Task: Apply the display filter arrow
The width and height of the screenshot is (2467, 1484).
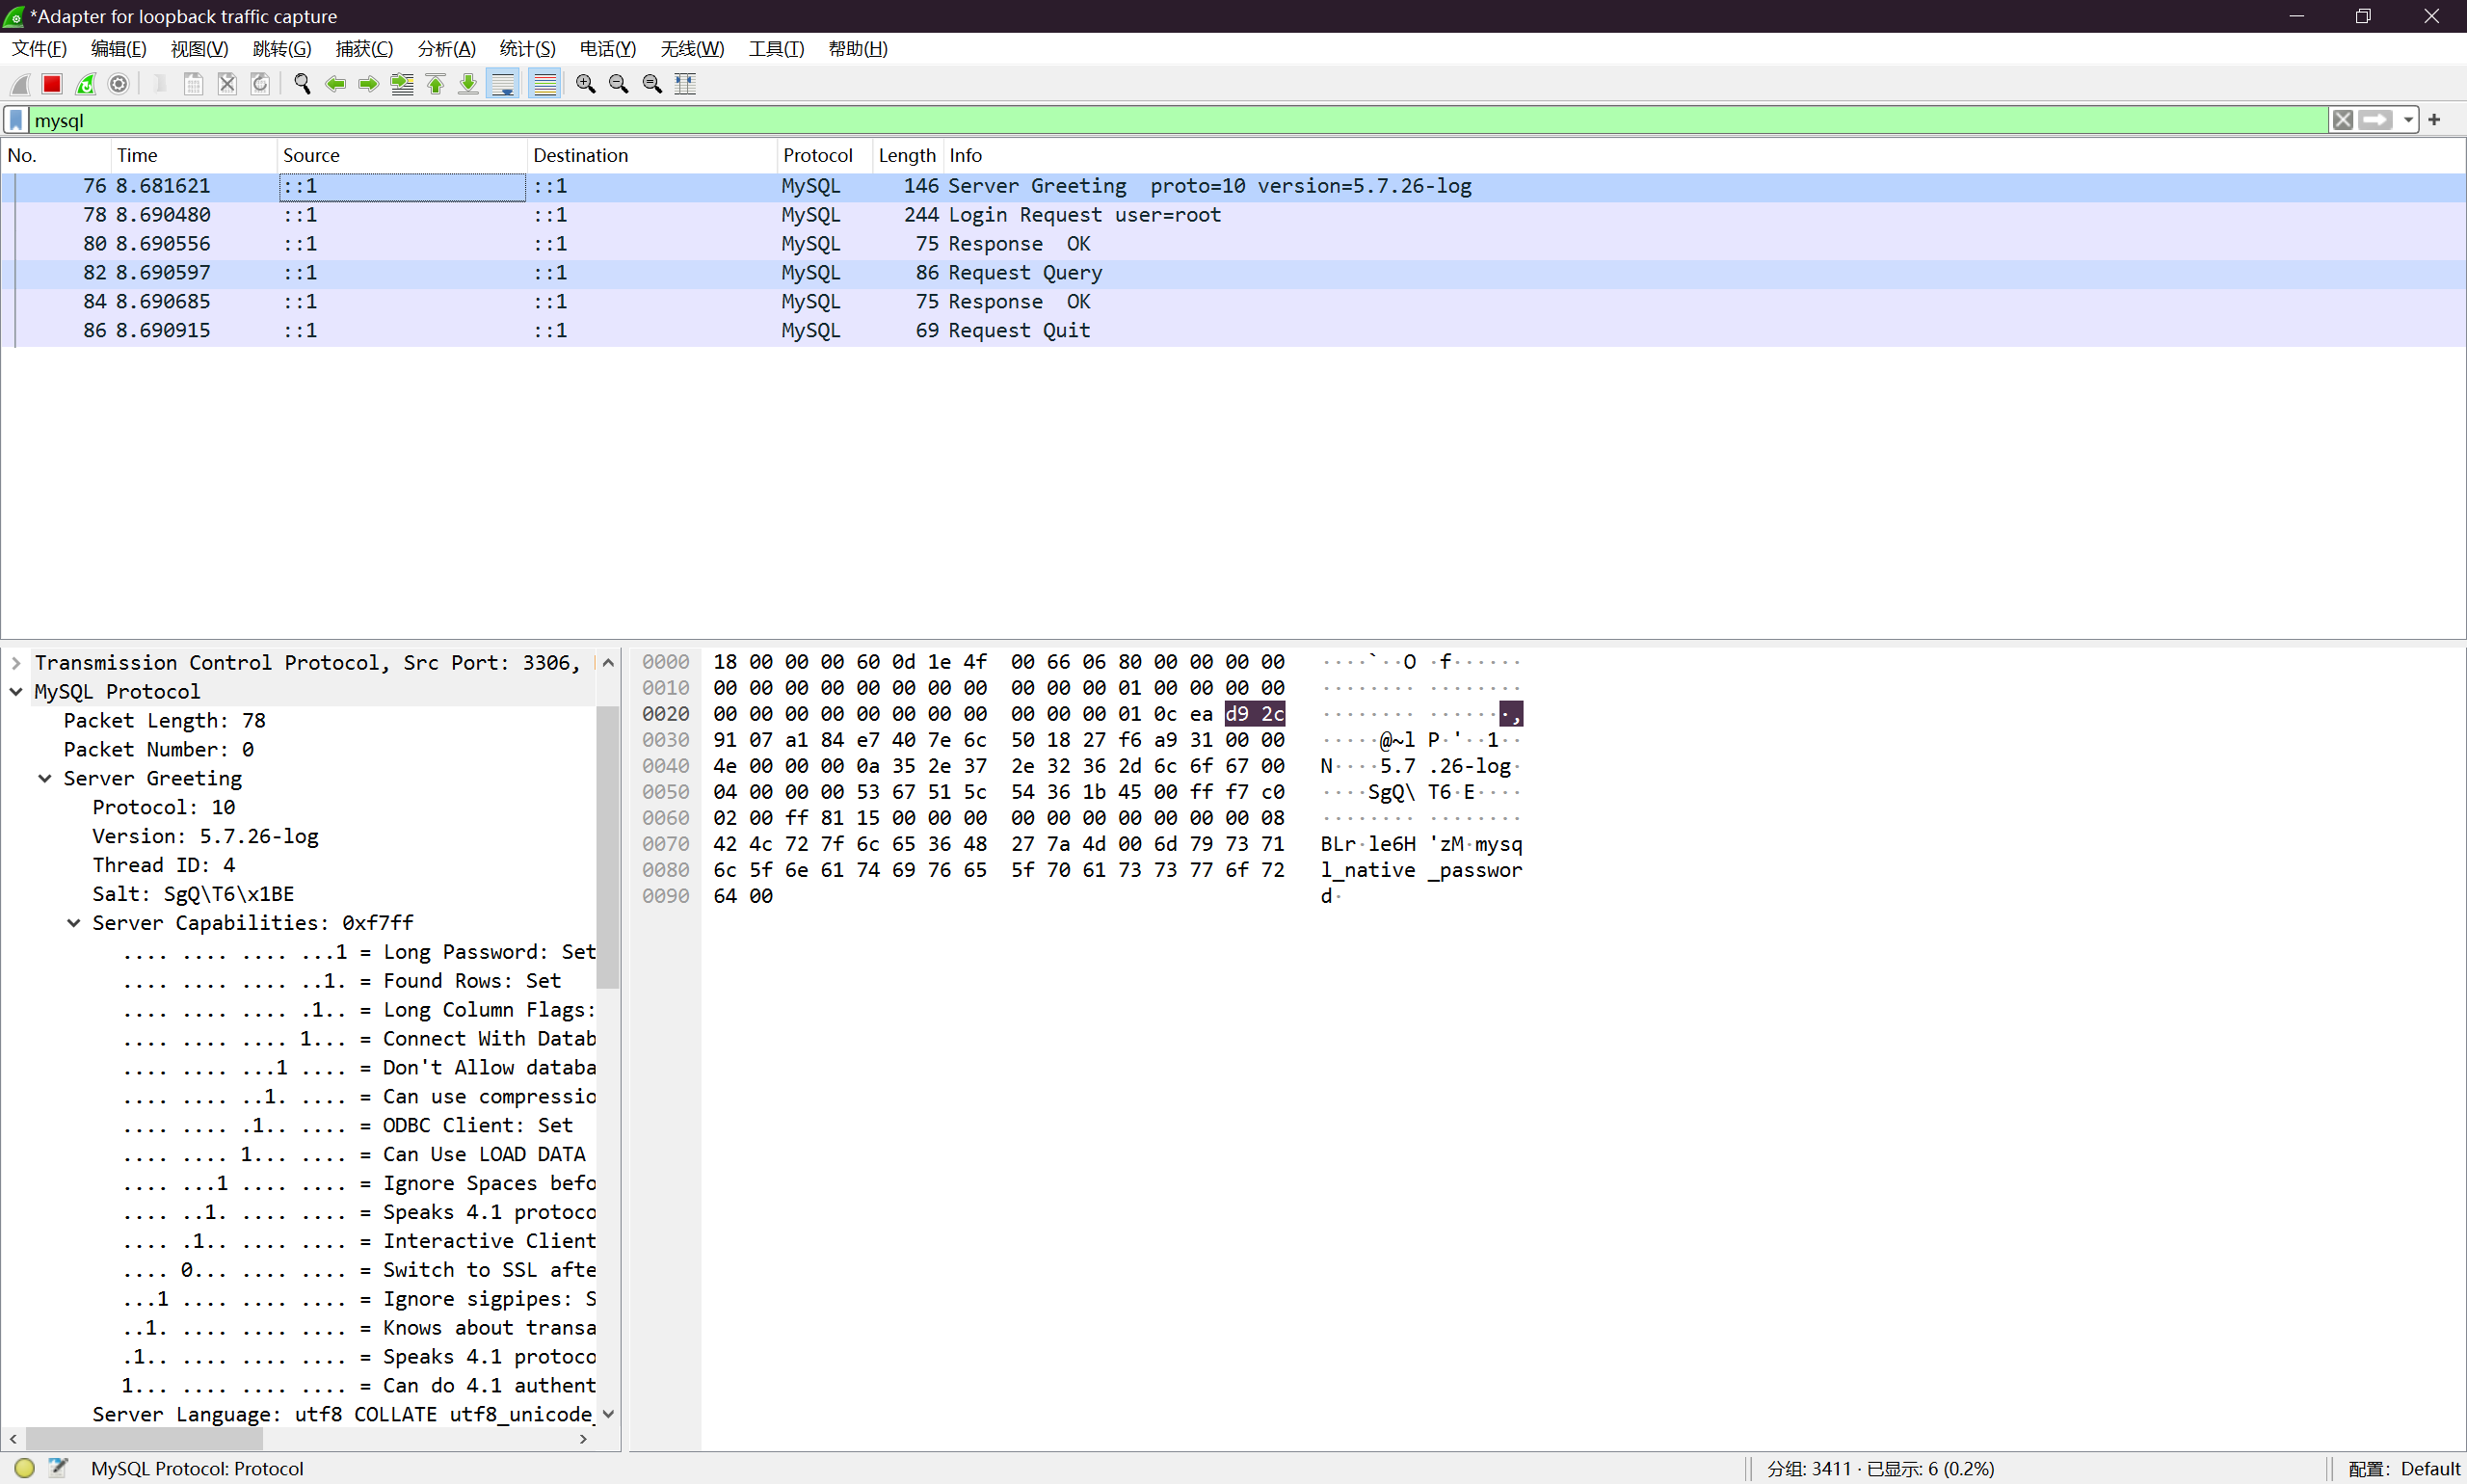Action: (x=2376, y=120)
